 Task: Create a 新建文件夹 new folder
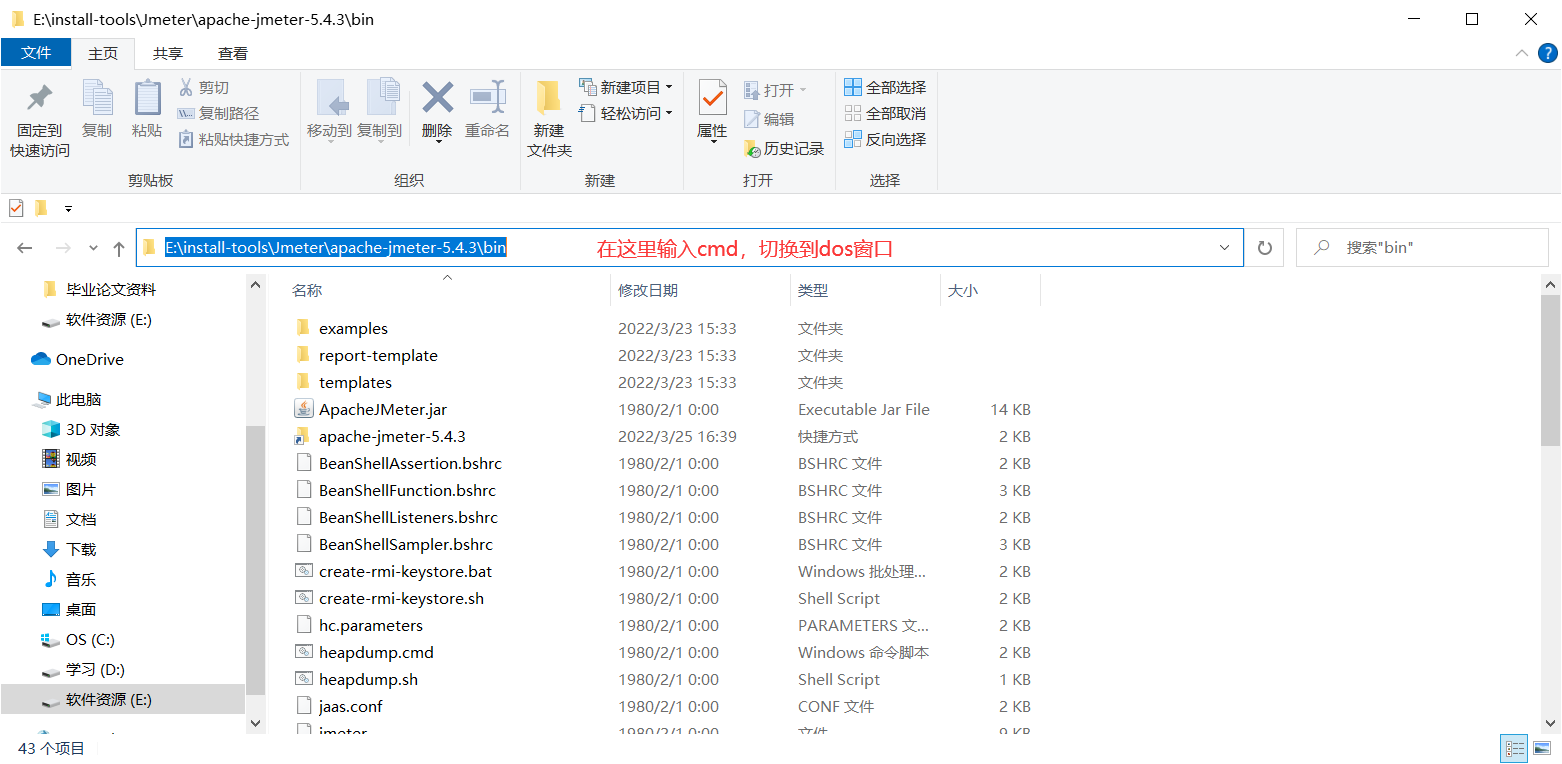coord(549,119)
